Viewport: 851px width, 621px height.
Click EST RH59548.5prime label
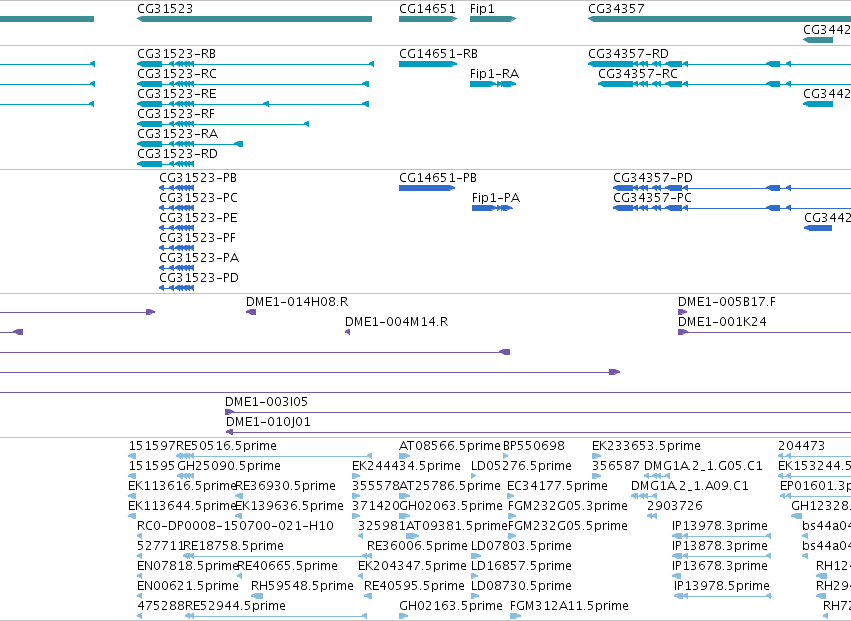302,586
